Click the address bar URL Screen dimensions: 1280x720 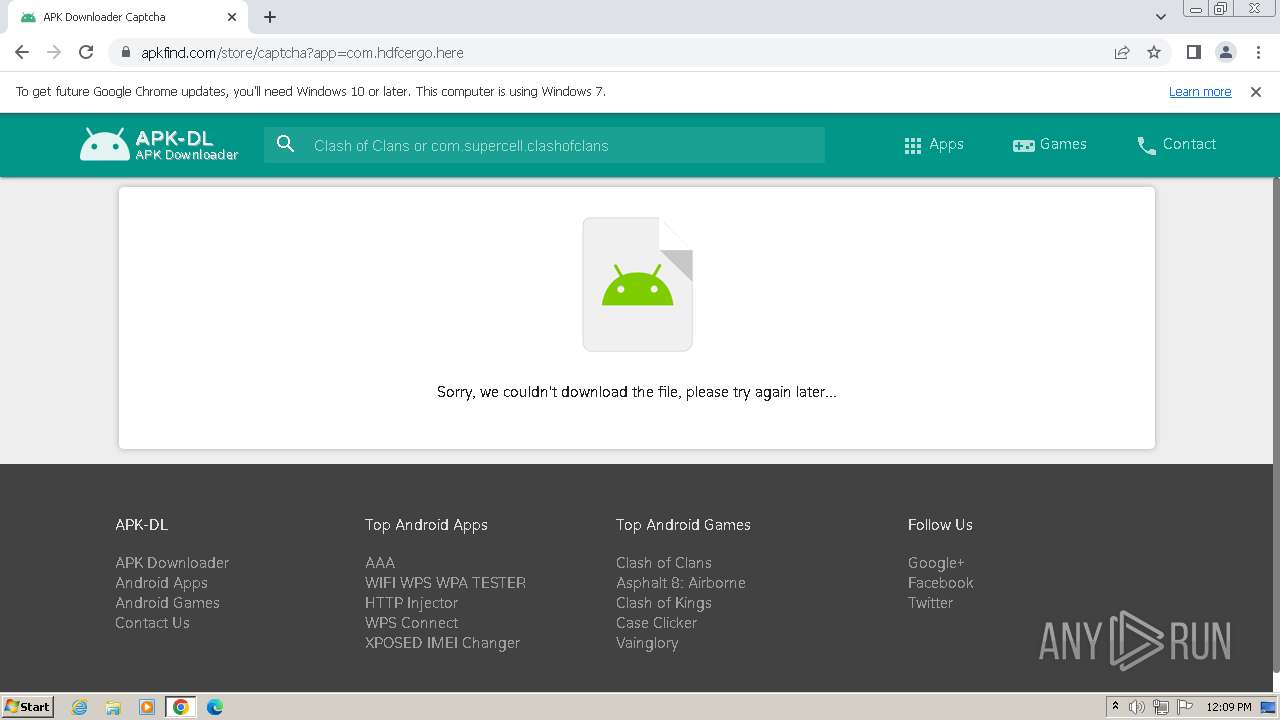tap(302, 52)
